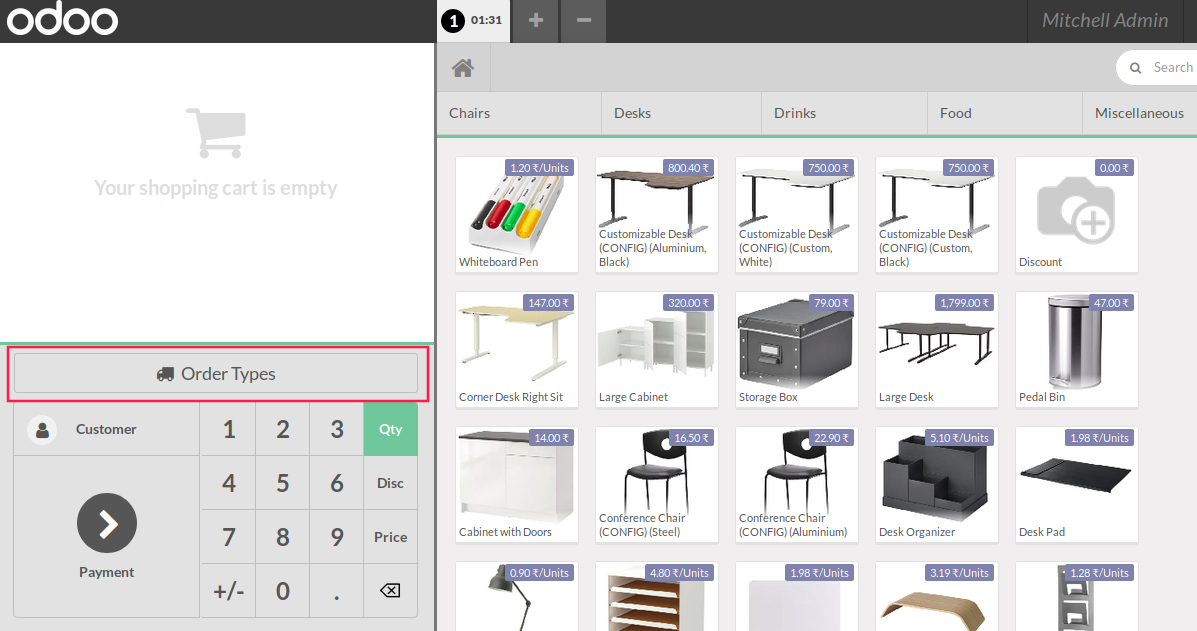Add a new order with plus button
1197x631 pixels.
pos(536,21)
